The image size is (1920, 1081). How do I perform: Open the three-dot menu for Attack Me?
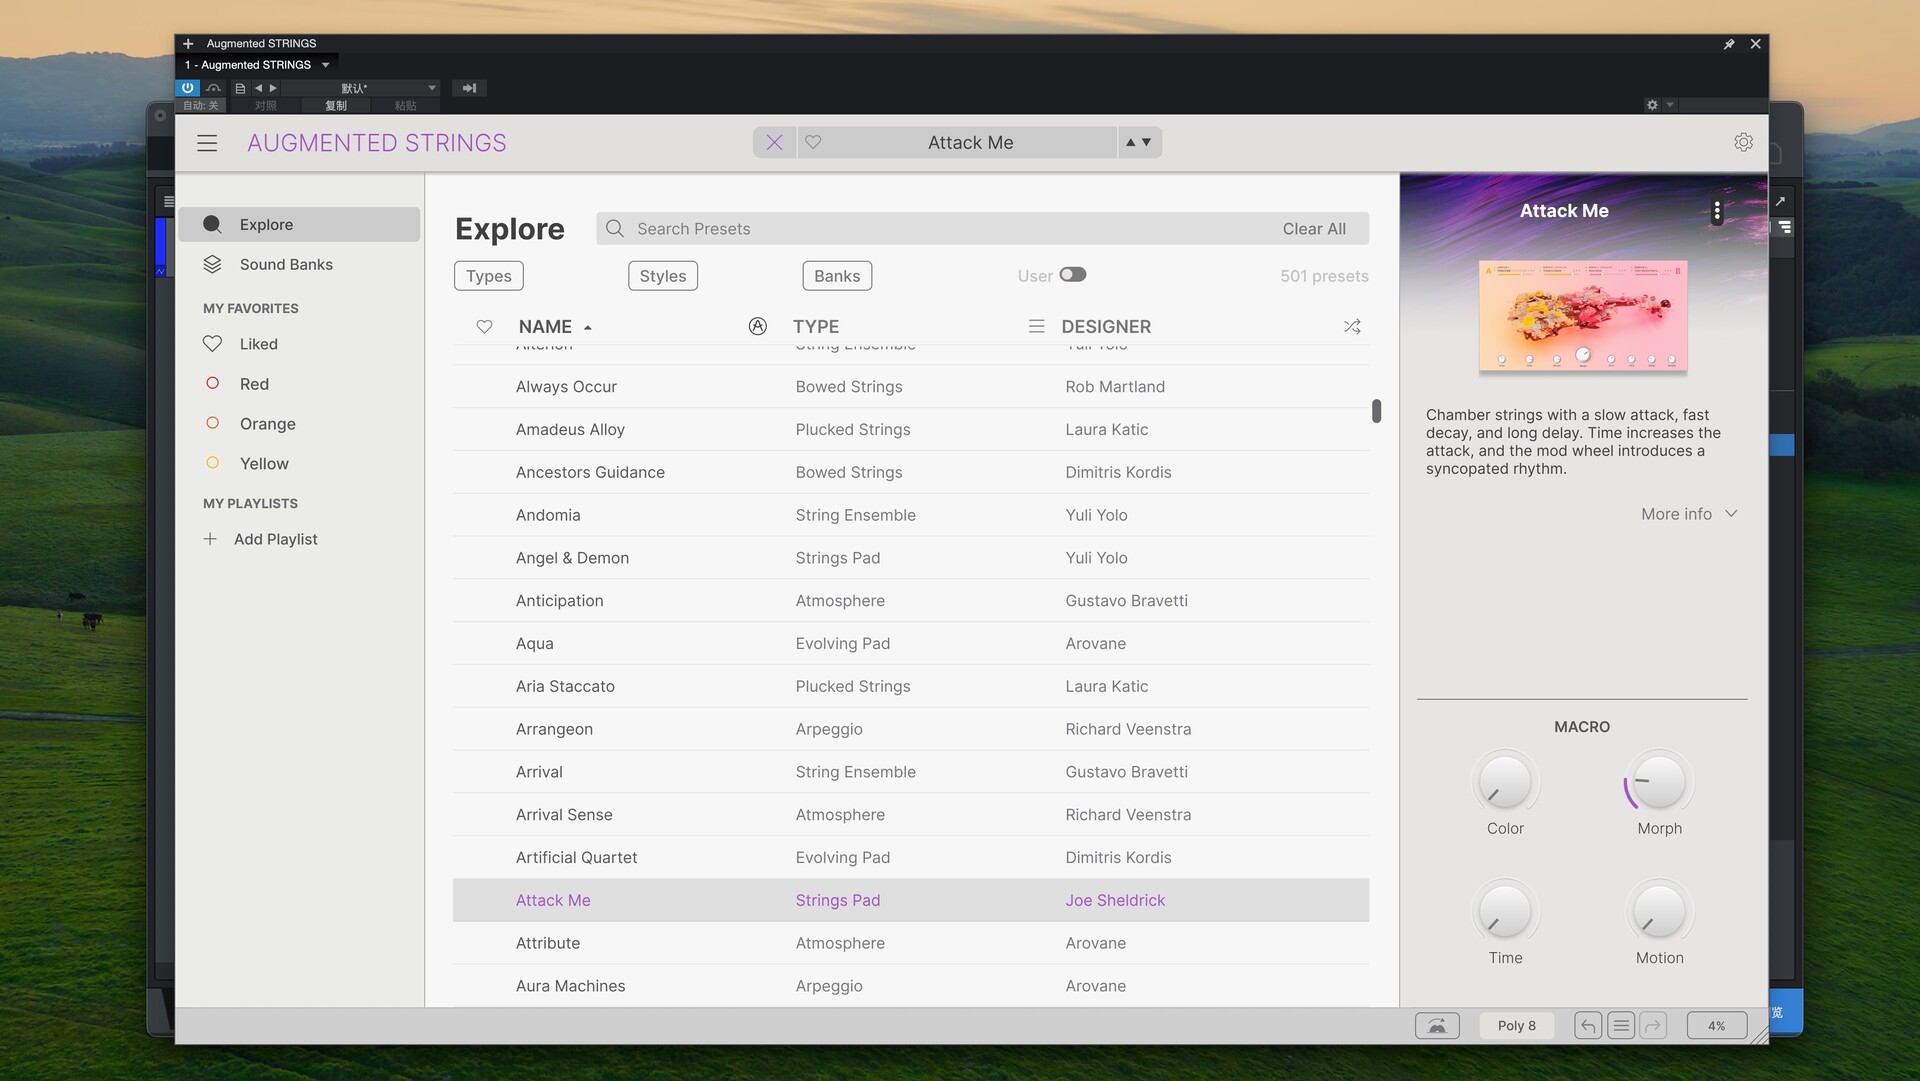click(1717, 211)
